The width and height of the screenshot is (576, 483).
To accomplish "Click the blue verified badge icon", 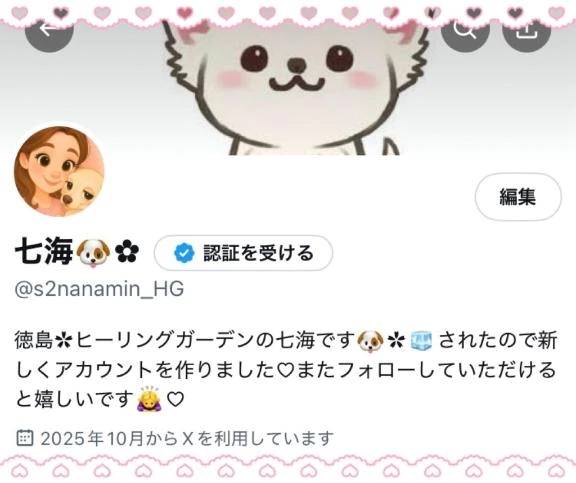I will (x=184, y=253).
